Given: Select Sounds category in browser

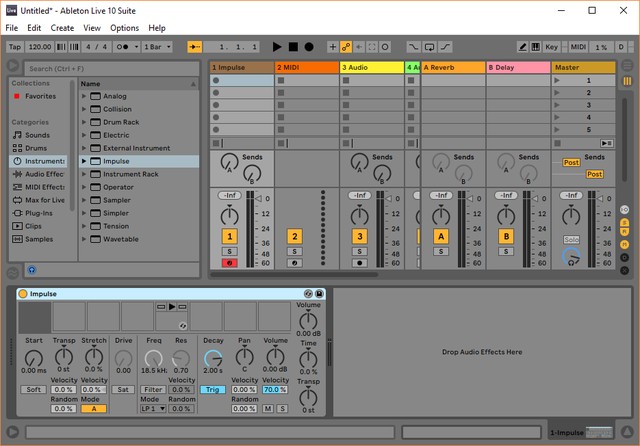Looking at the screenshot, I should [37, 134].
